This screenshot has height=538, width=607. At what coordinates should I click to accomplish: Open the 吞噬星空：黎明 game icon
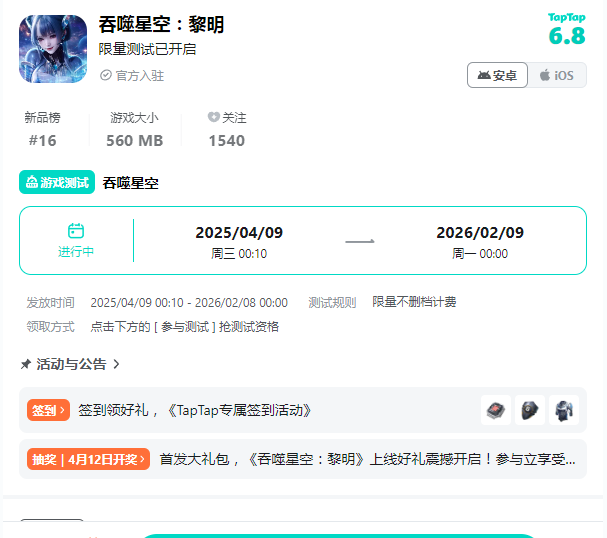point(53,49)
